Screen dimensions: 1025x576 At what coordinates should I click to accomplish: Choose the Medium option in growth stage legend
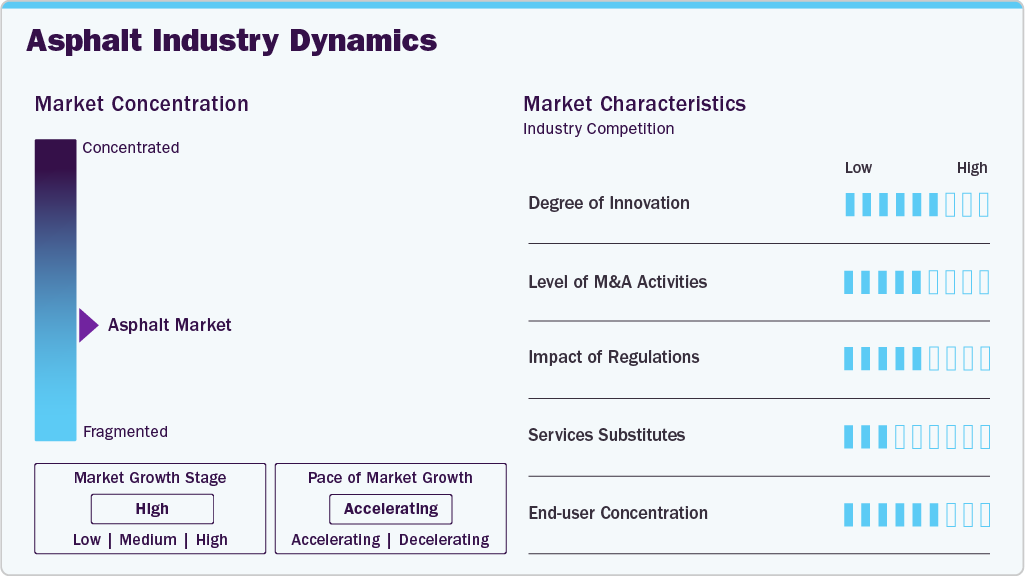click(x=148, y=540)
